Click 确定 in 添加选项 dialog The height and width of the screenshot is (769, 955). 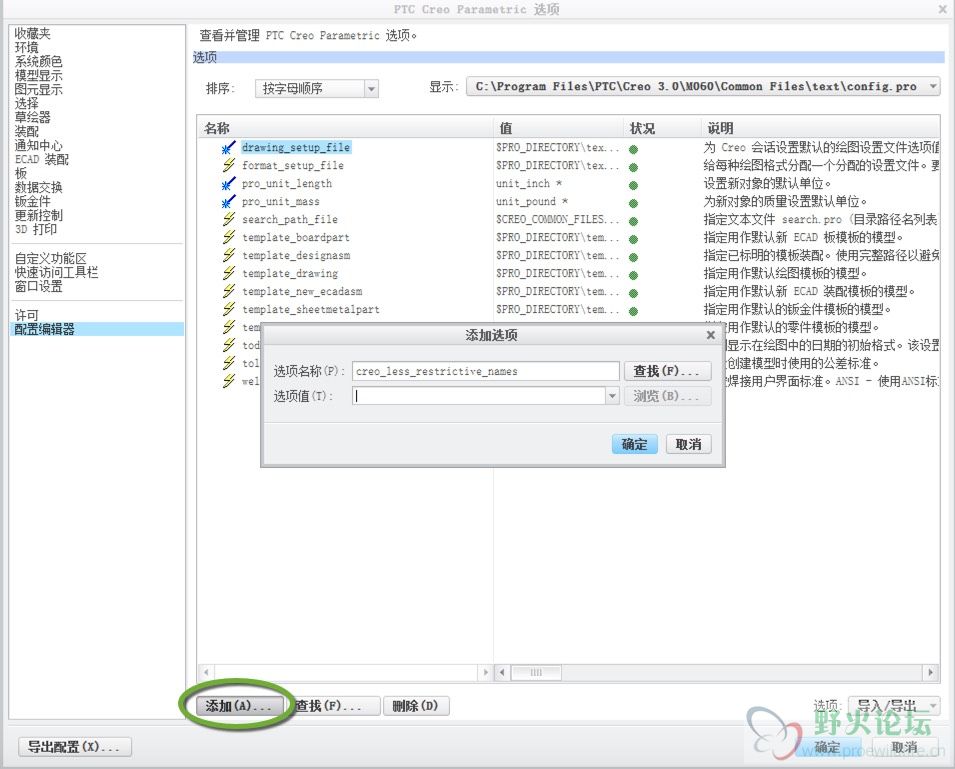click(x=634, y=444)
